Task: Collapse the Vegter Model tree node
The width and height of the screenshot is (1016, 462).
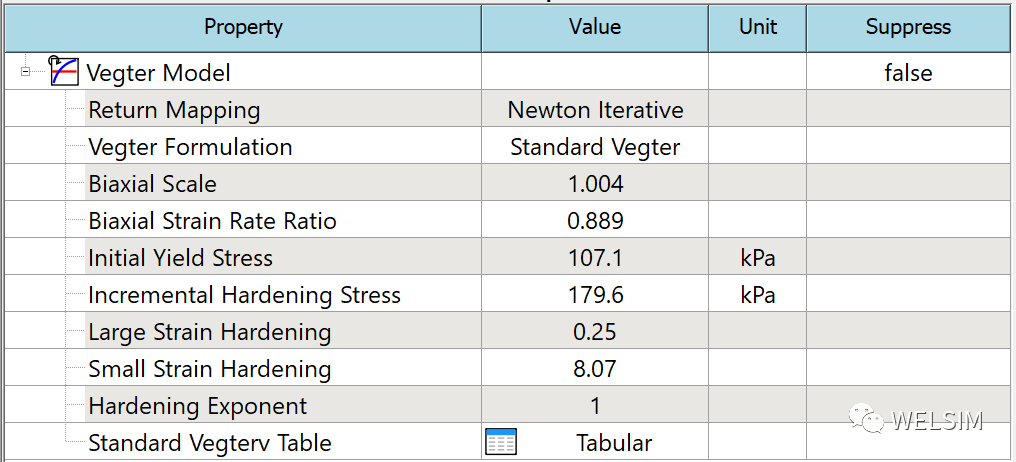Action: coord(26,72)
